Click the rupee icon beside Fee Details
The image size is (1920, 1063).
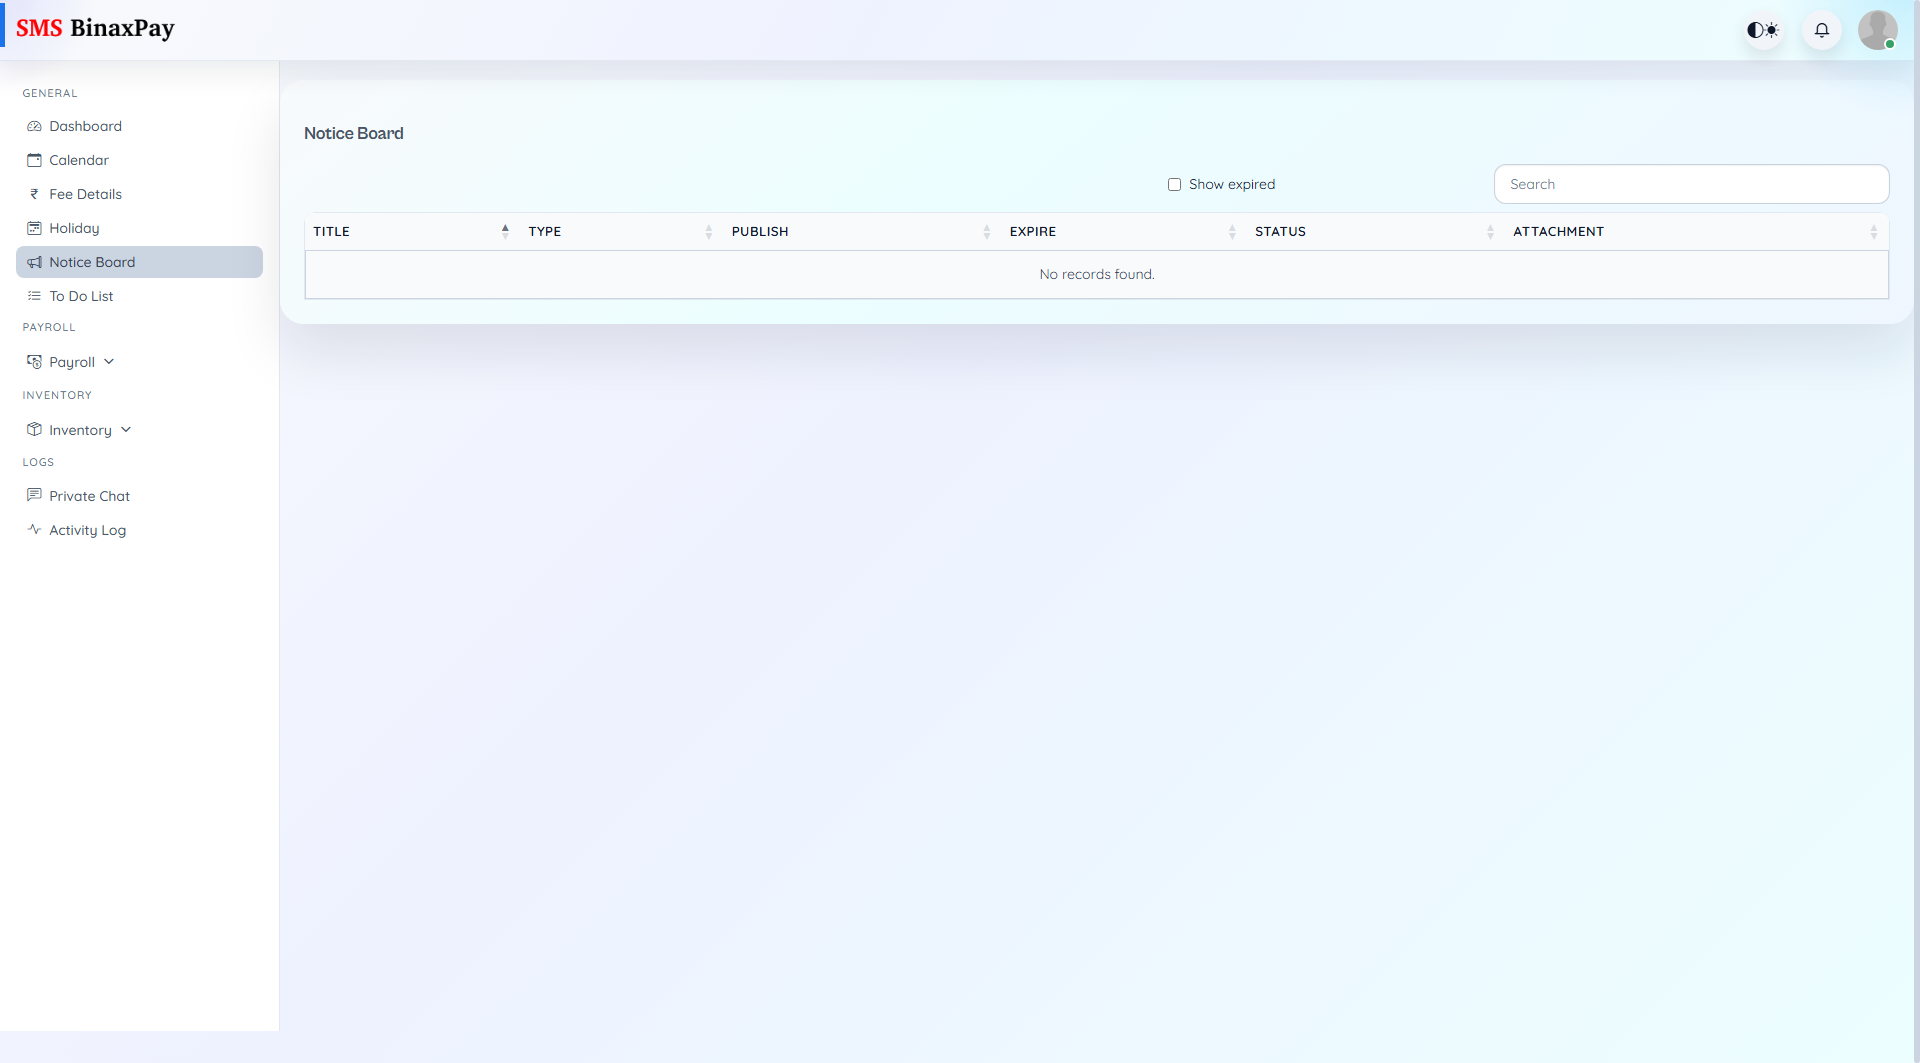pyautogui.click(x=34, y=194)
